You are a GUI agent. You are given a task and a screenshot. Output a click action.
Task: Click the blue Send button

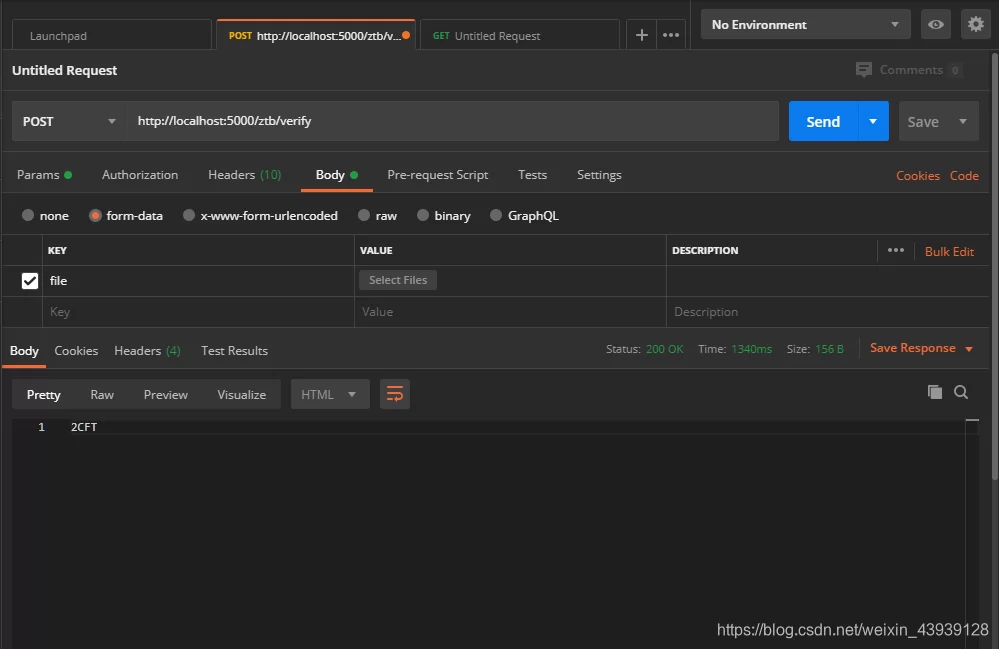tap(822, 122)
